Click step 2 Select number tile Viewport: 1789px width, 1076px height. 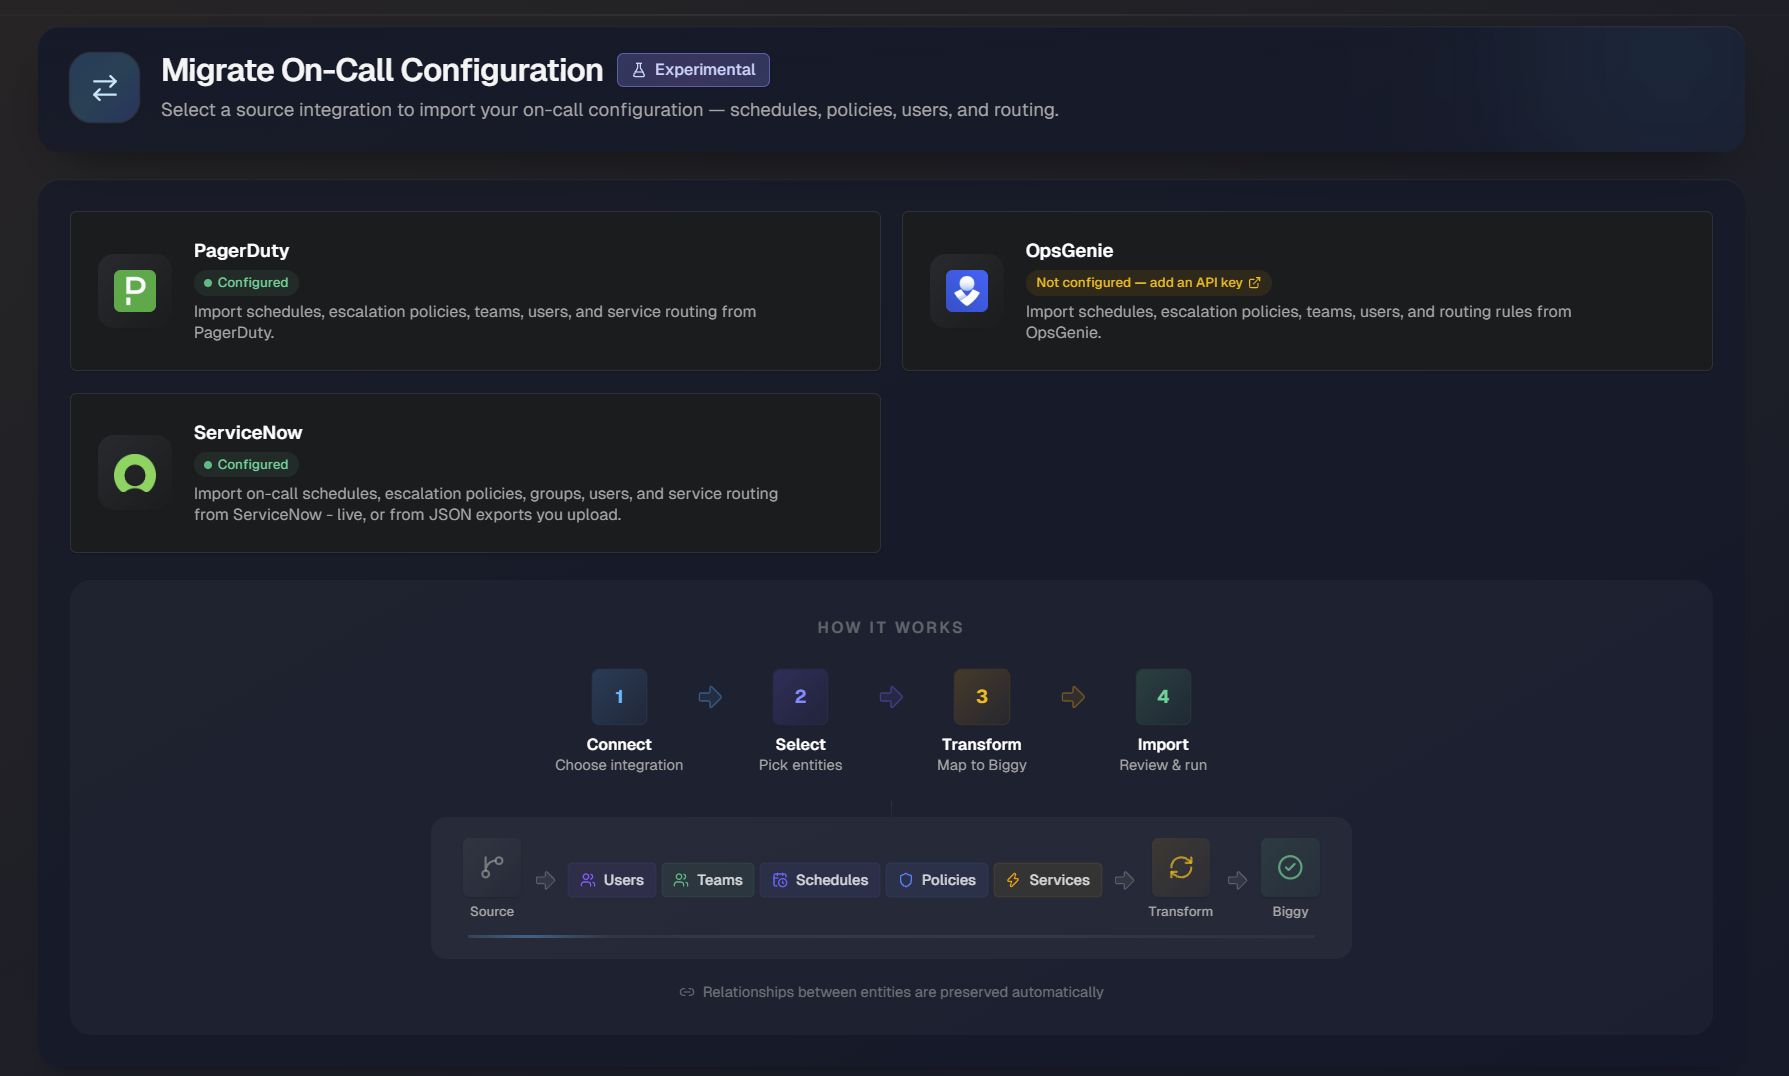pyautogui.click(x=800, y=697)
